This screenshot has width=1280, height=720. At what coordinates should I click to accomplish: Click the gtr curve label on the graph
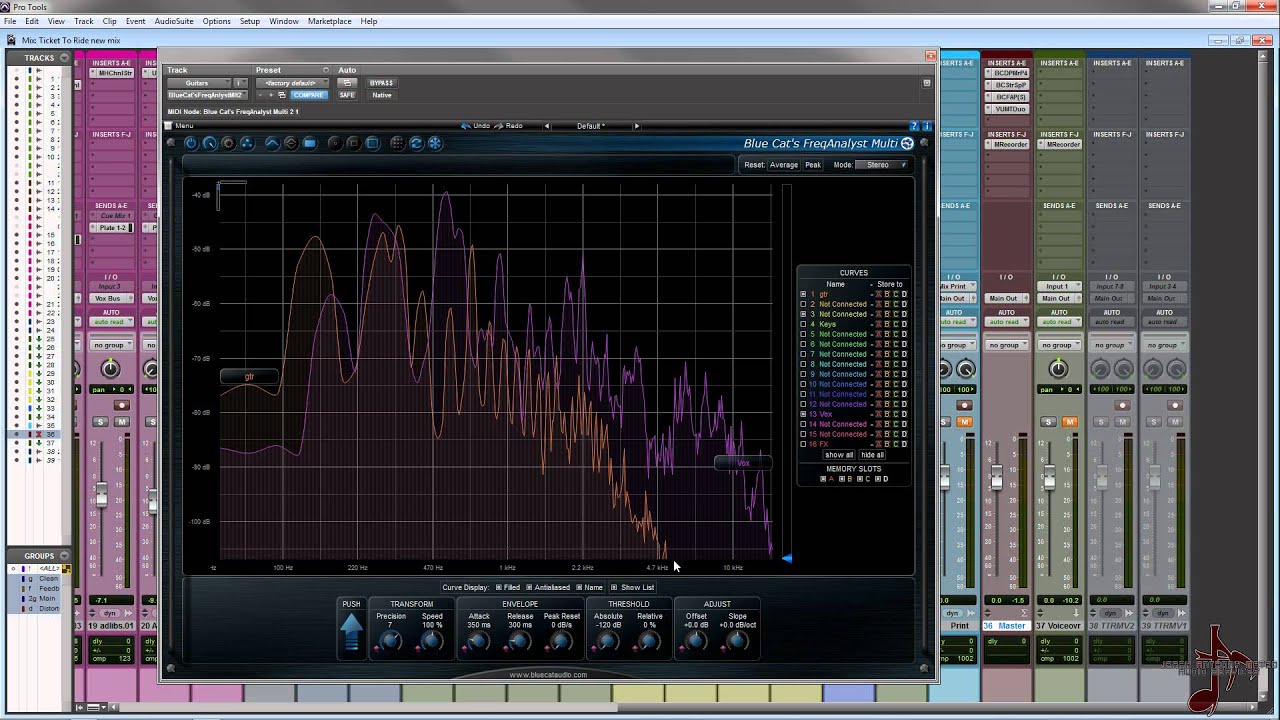(x=249, y=377)
